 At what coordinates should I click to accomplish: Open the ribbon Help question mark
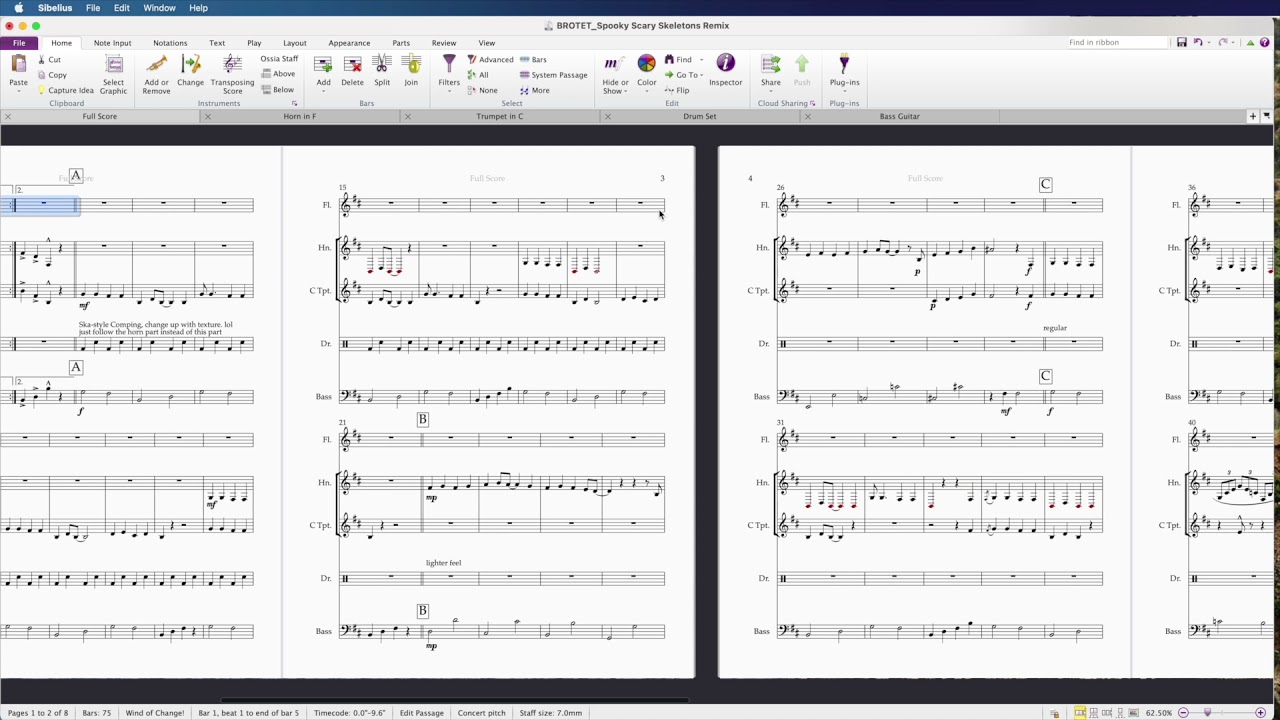coord(1264,43)
